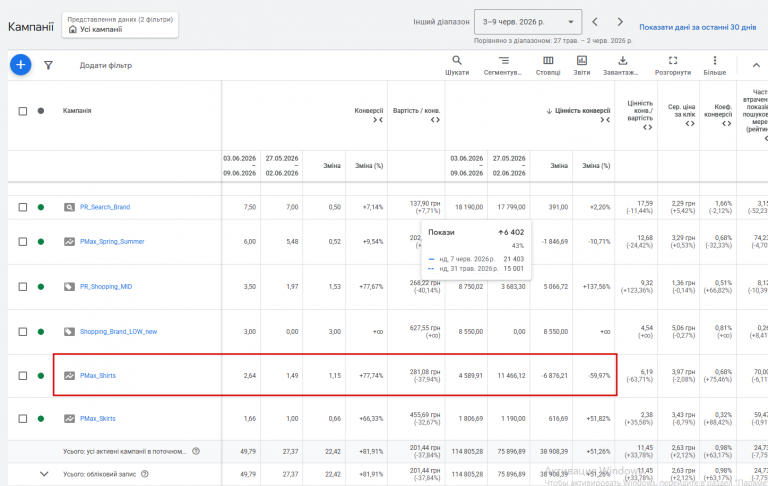Tick the select-all campaigns header checkbox
The height and width of the screenshot is (486, 768).
pyautogui.click(x=23, y=111)
